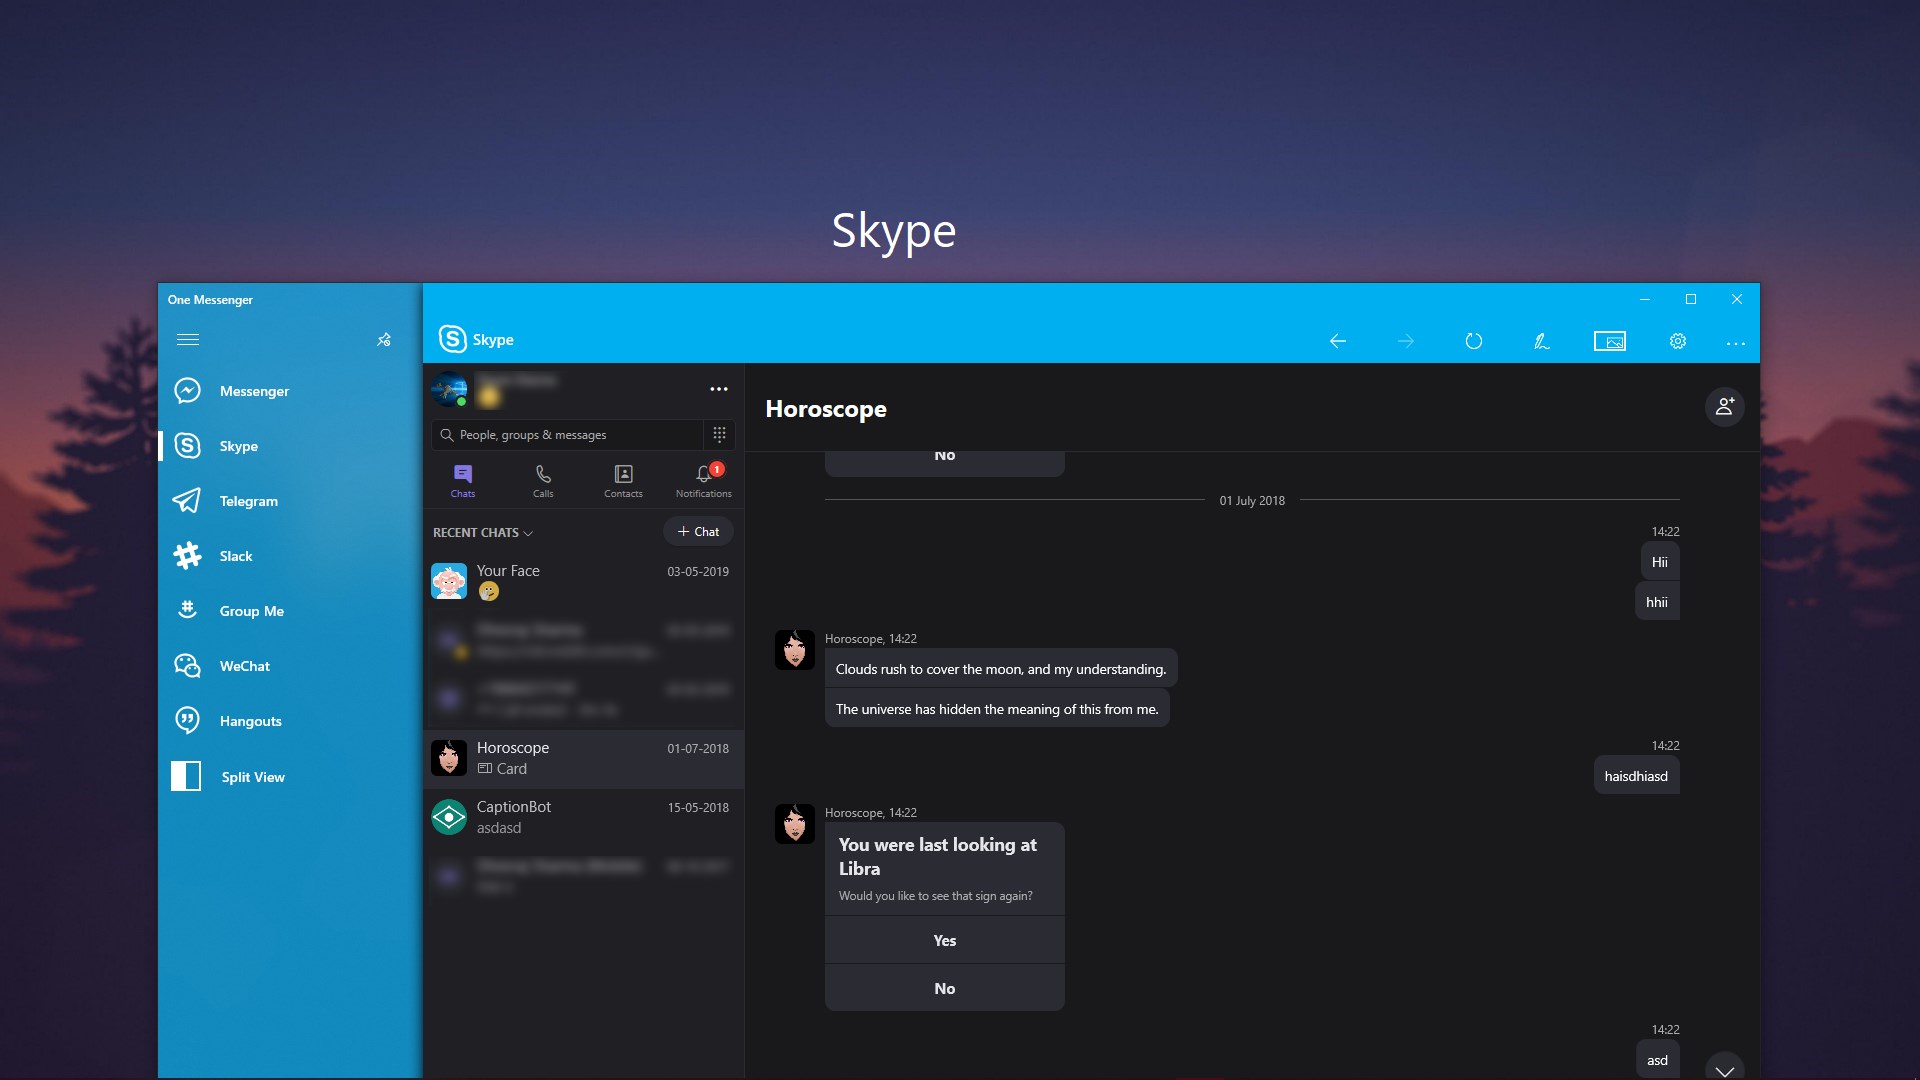The width and height of the screenshot is (1920, 1080).
Task: Open Skype settings via the gear icon
Action: click(1677, 340)
